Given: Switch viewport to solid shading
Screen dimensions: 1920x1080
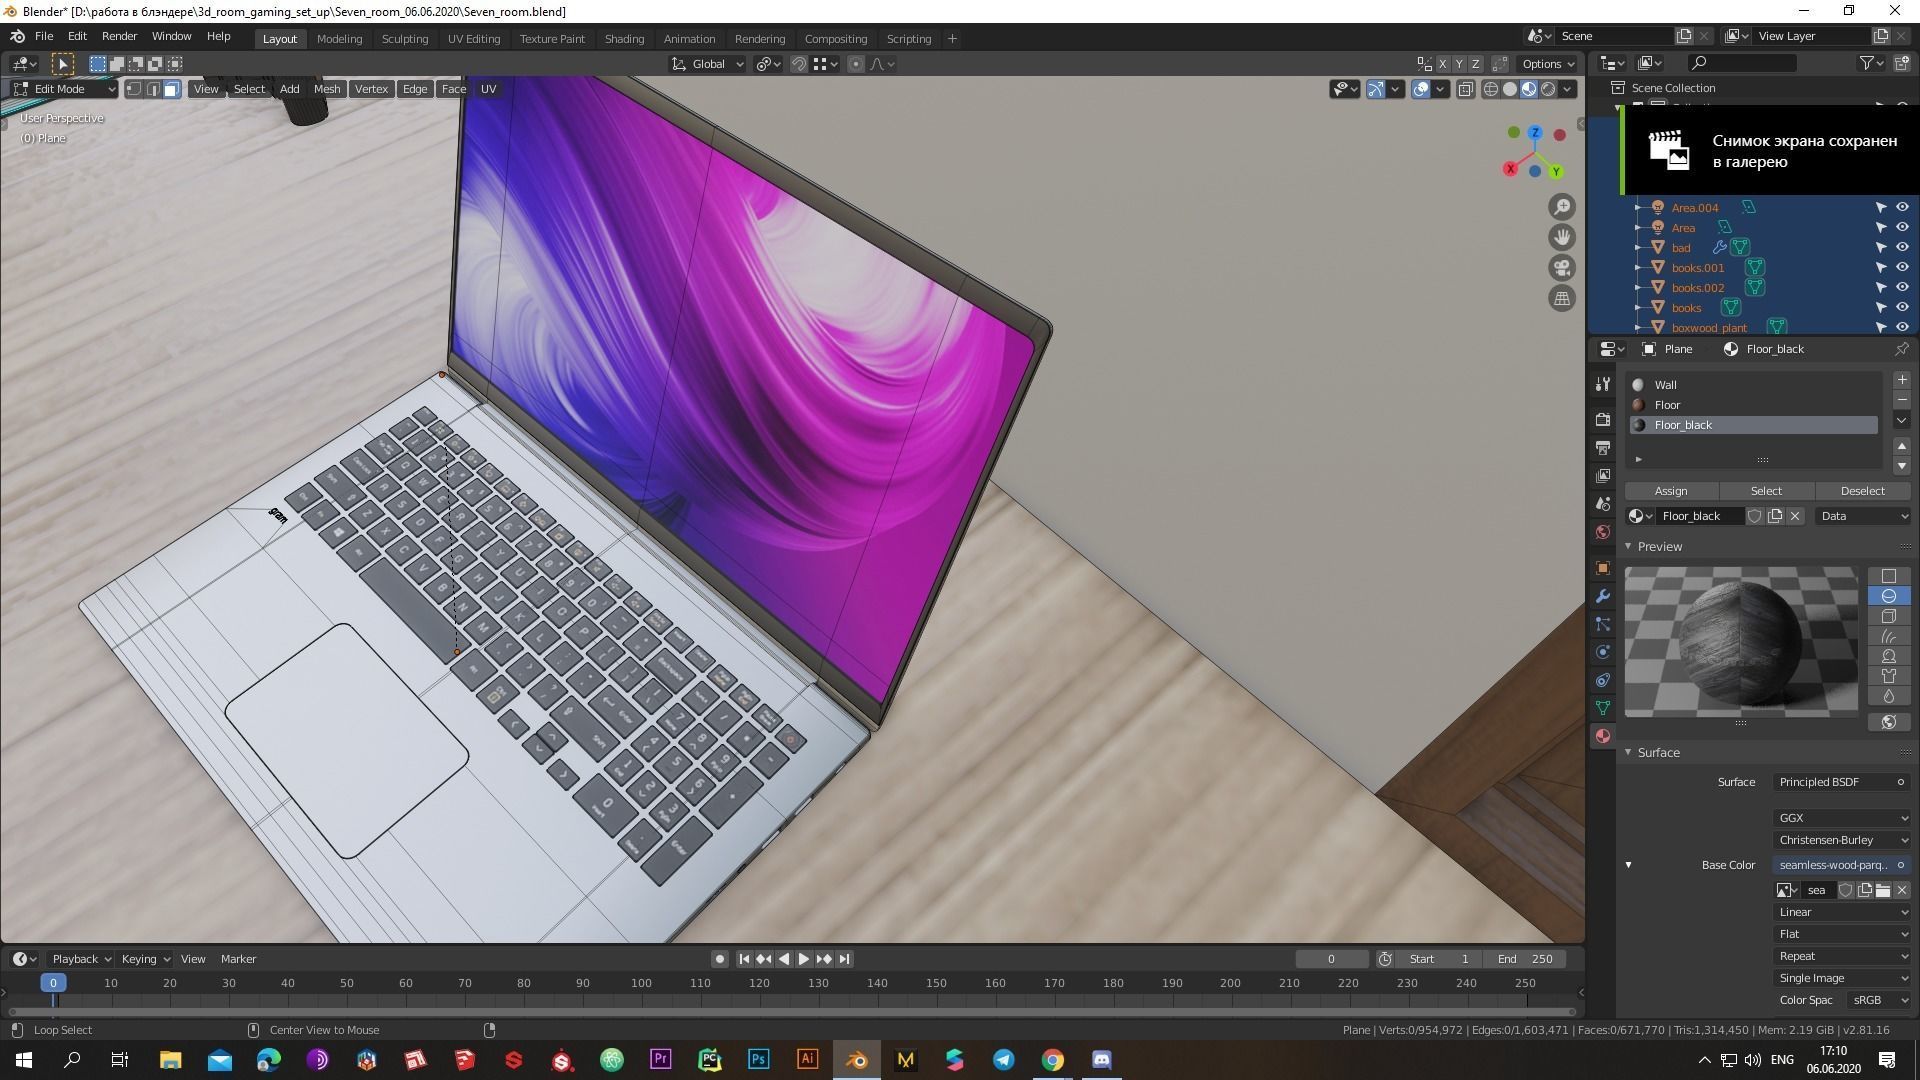Looking at the screenshot, I should (x=1510, y=89).
